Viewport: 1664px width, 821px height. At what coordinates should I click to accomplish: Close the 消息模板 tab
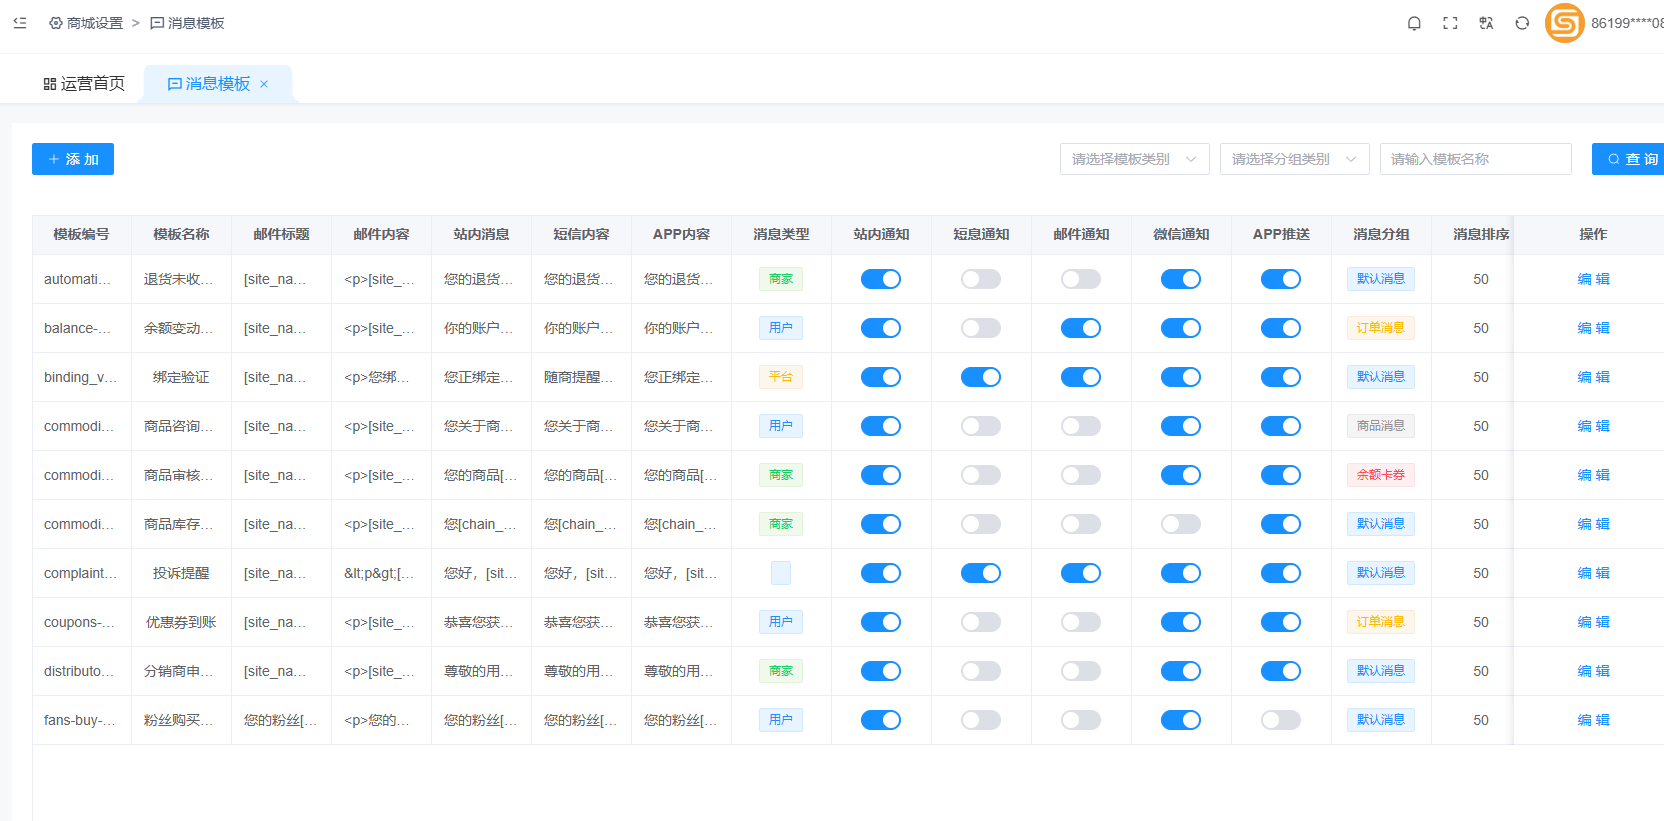point(264,84)
